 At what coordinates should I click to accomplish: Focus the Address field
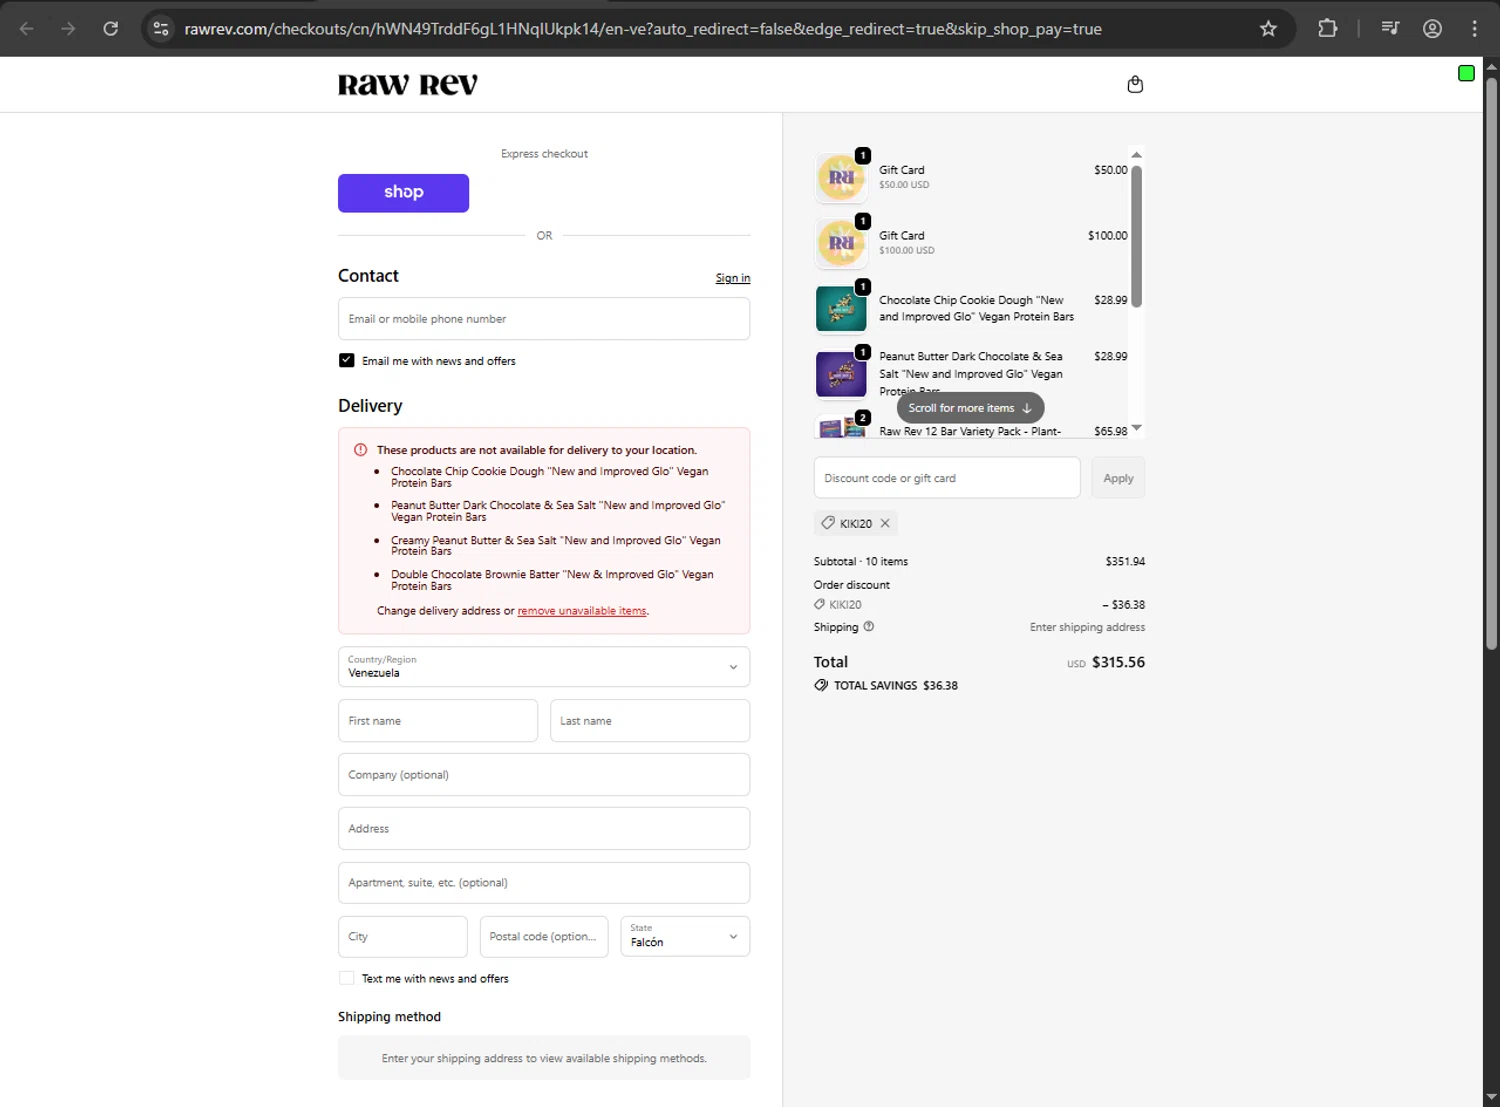[x=544, y=829]
